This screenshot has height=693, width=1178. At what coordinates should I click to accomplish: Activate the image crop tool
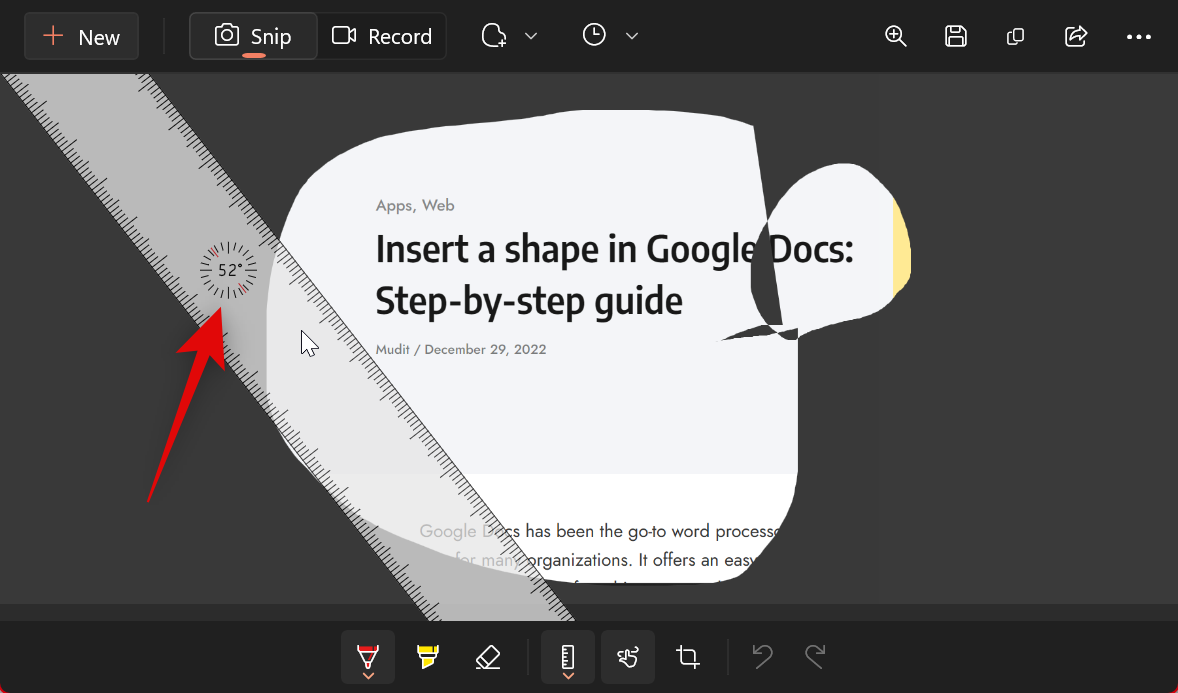click(688, 657)
